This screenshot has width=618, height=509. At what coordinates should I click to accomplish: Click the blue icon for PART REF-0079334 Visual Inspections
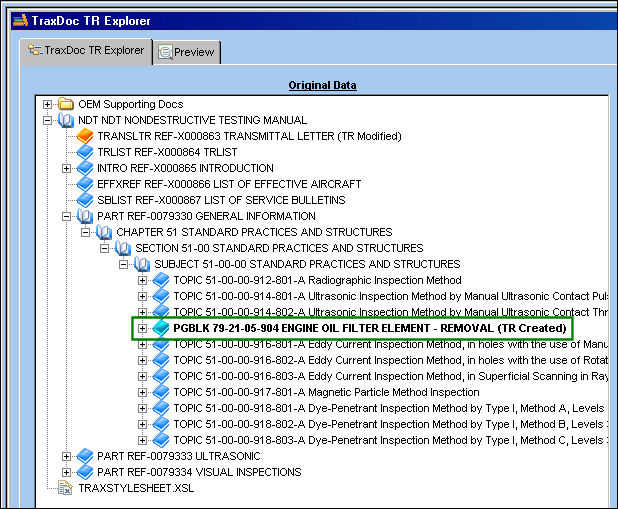tap(85, 473)
